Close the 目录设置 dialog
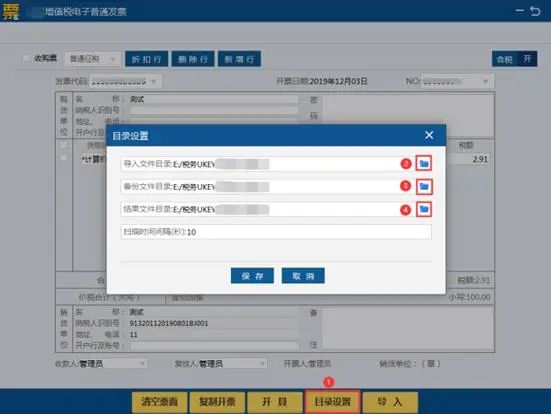551x414 pixels. point(429,135)
